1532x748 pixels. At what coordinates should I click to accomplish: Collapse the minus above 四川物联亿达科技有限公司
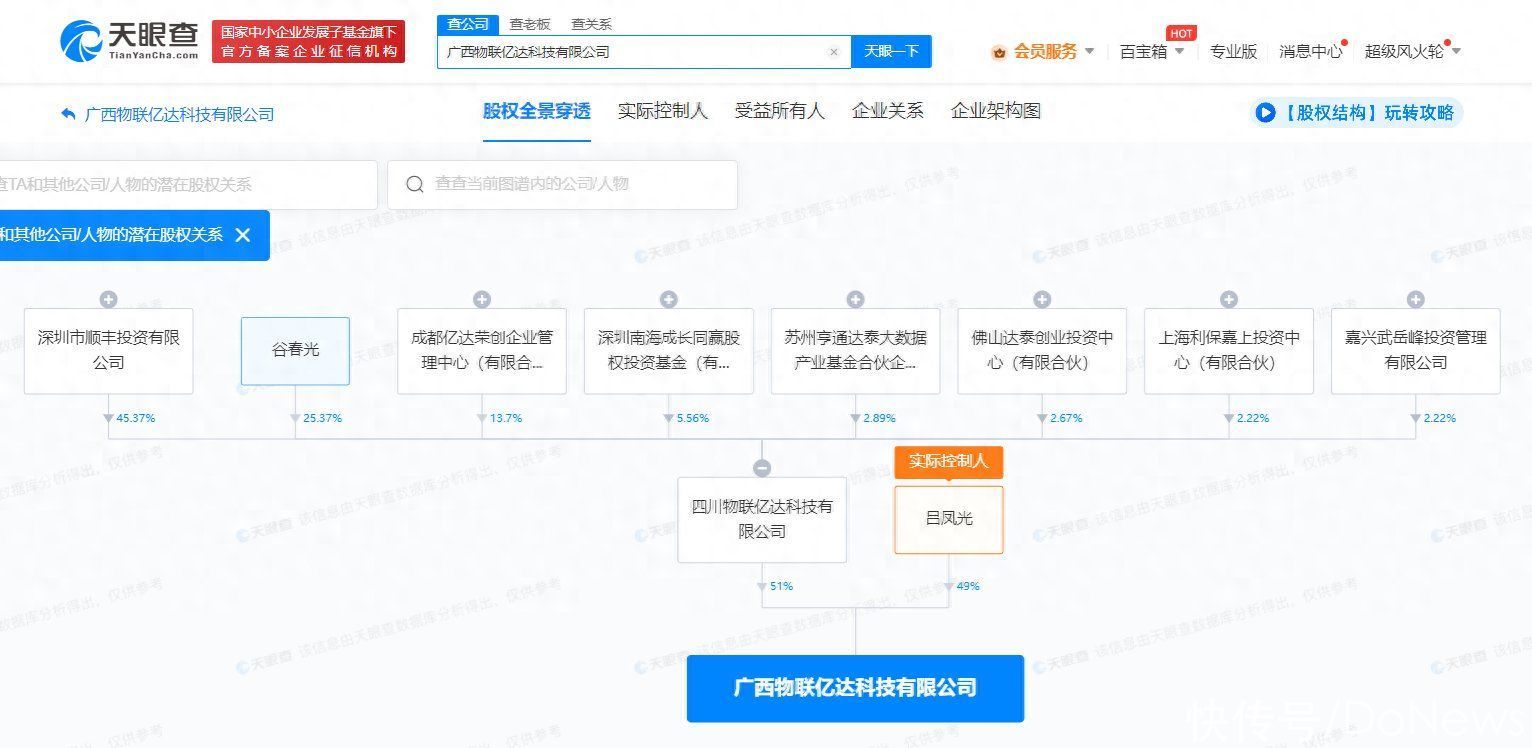(x=762, y=468)
